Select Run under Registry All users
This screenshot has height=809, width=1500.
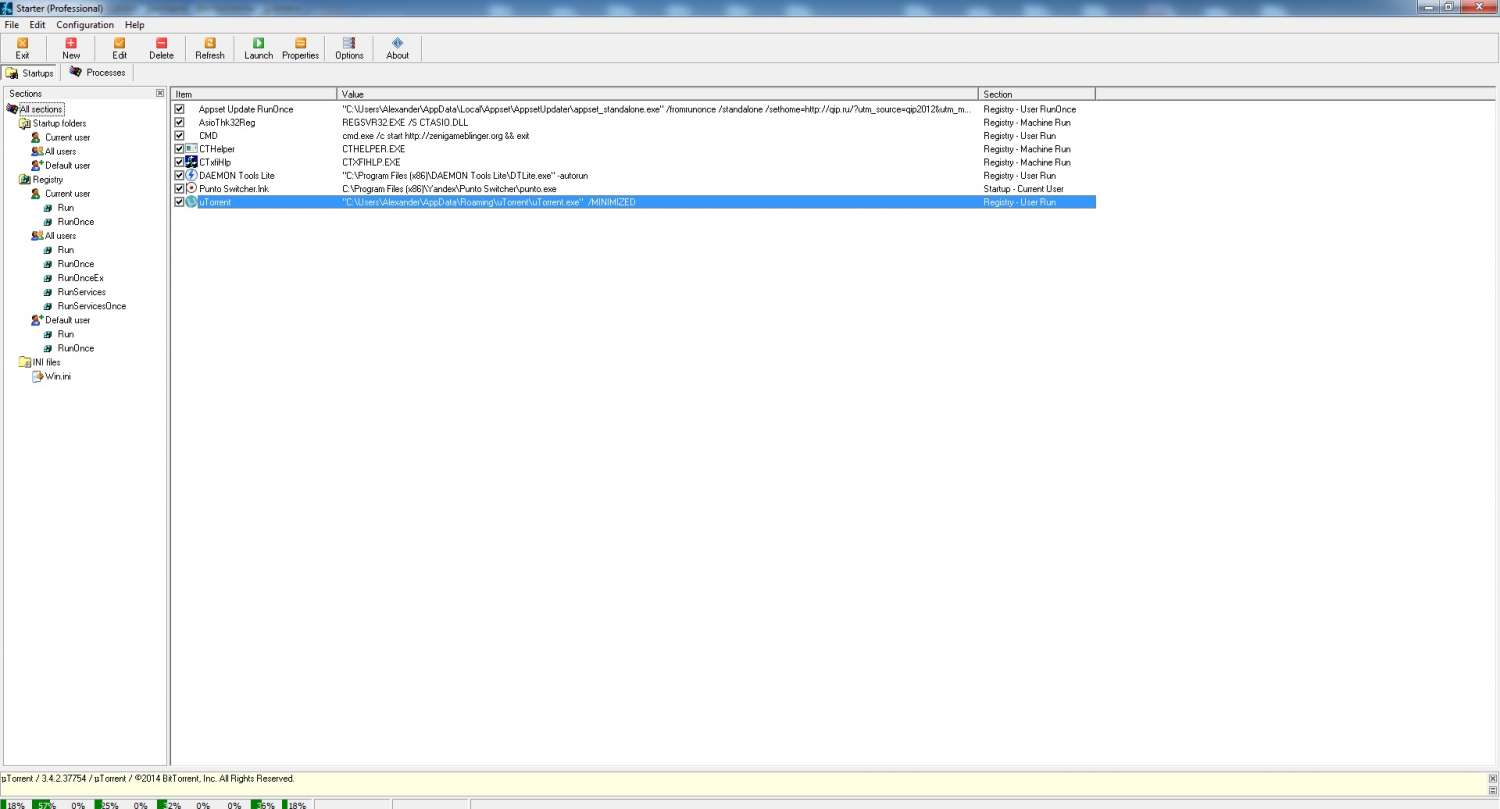pyautogui.click(x=65, y=249)
